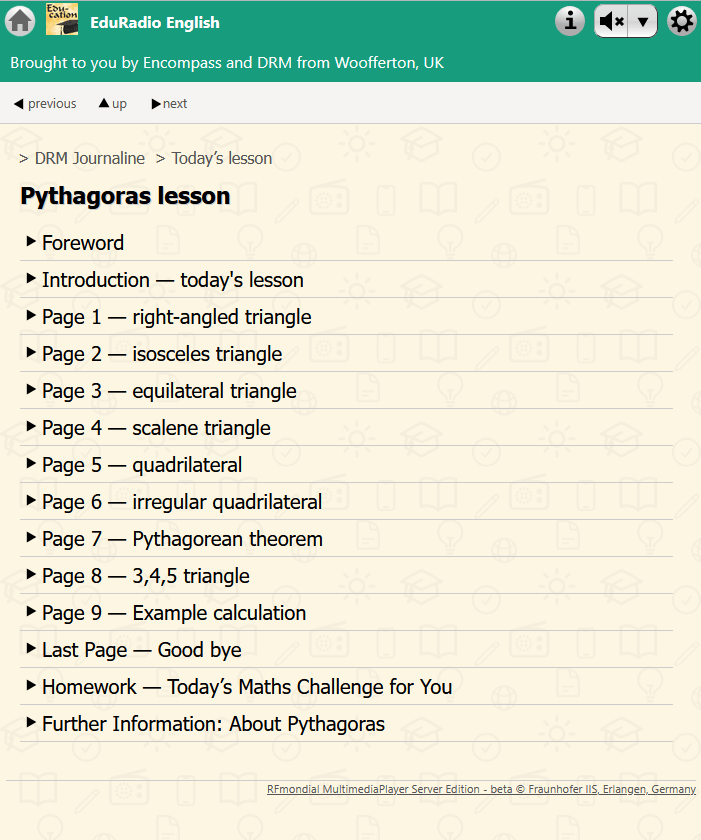The width and height of the screenshot is (701, 840).
Task: Open Page 6 — irregular quadrilateral
Action: [x=346, y=501]
